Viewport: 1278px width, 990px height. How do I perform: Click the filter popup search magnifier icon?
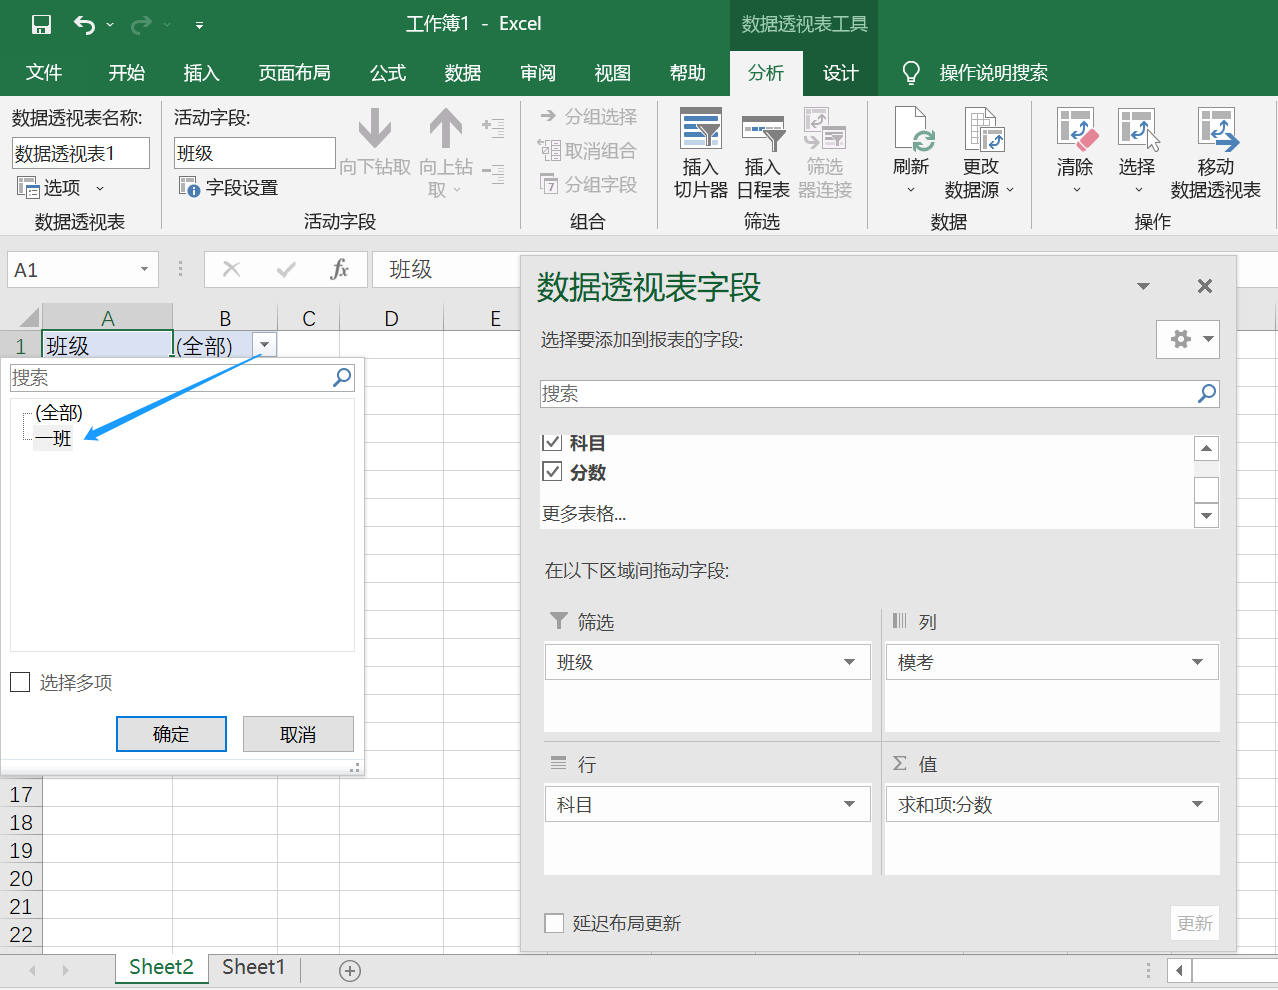pos(342,377)
